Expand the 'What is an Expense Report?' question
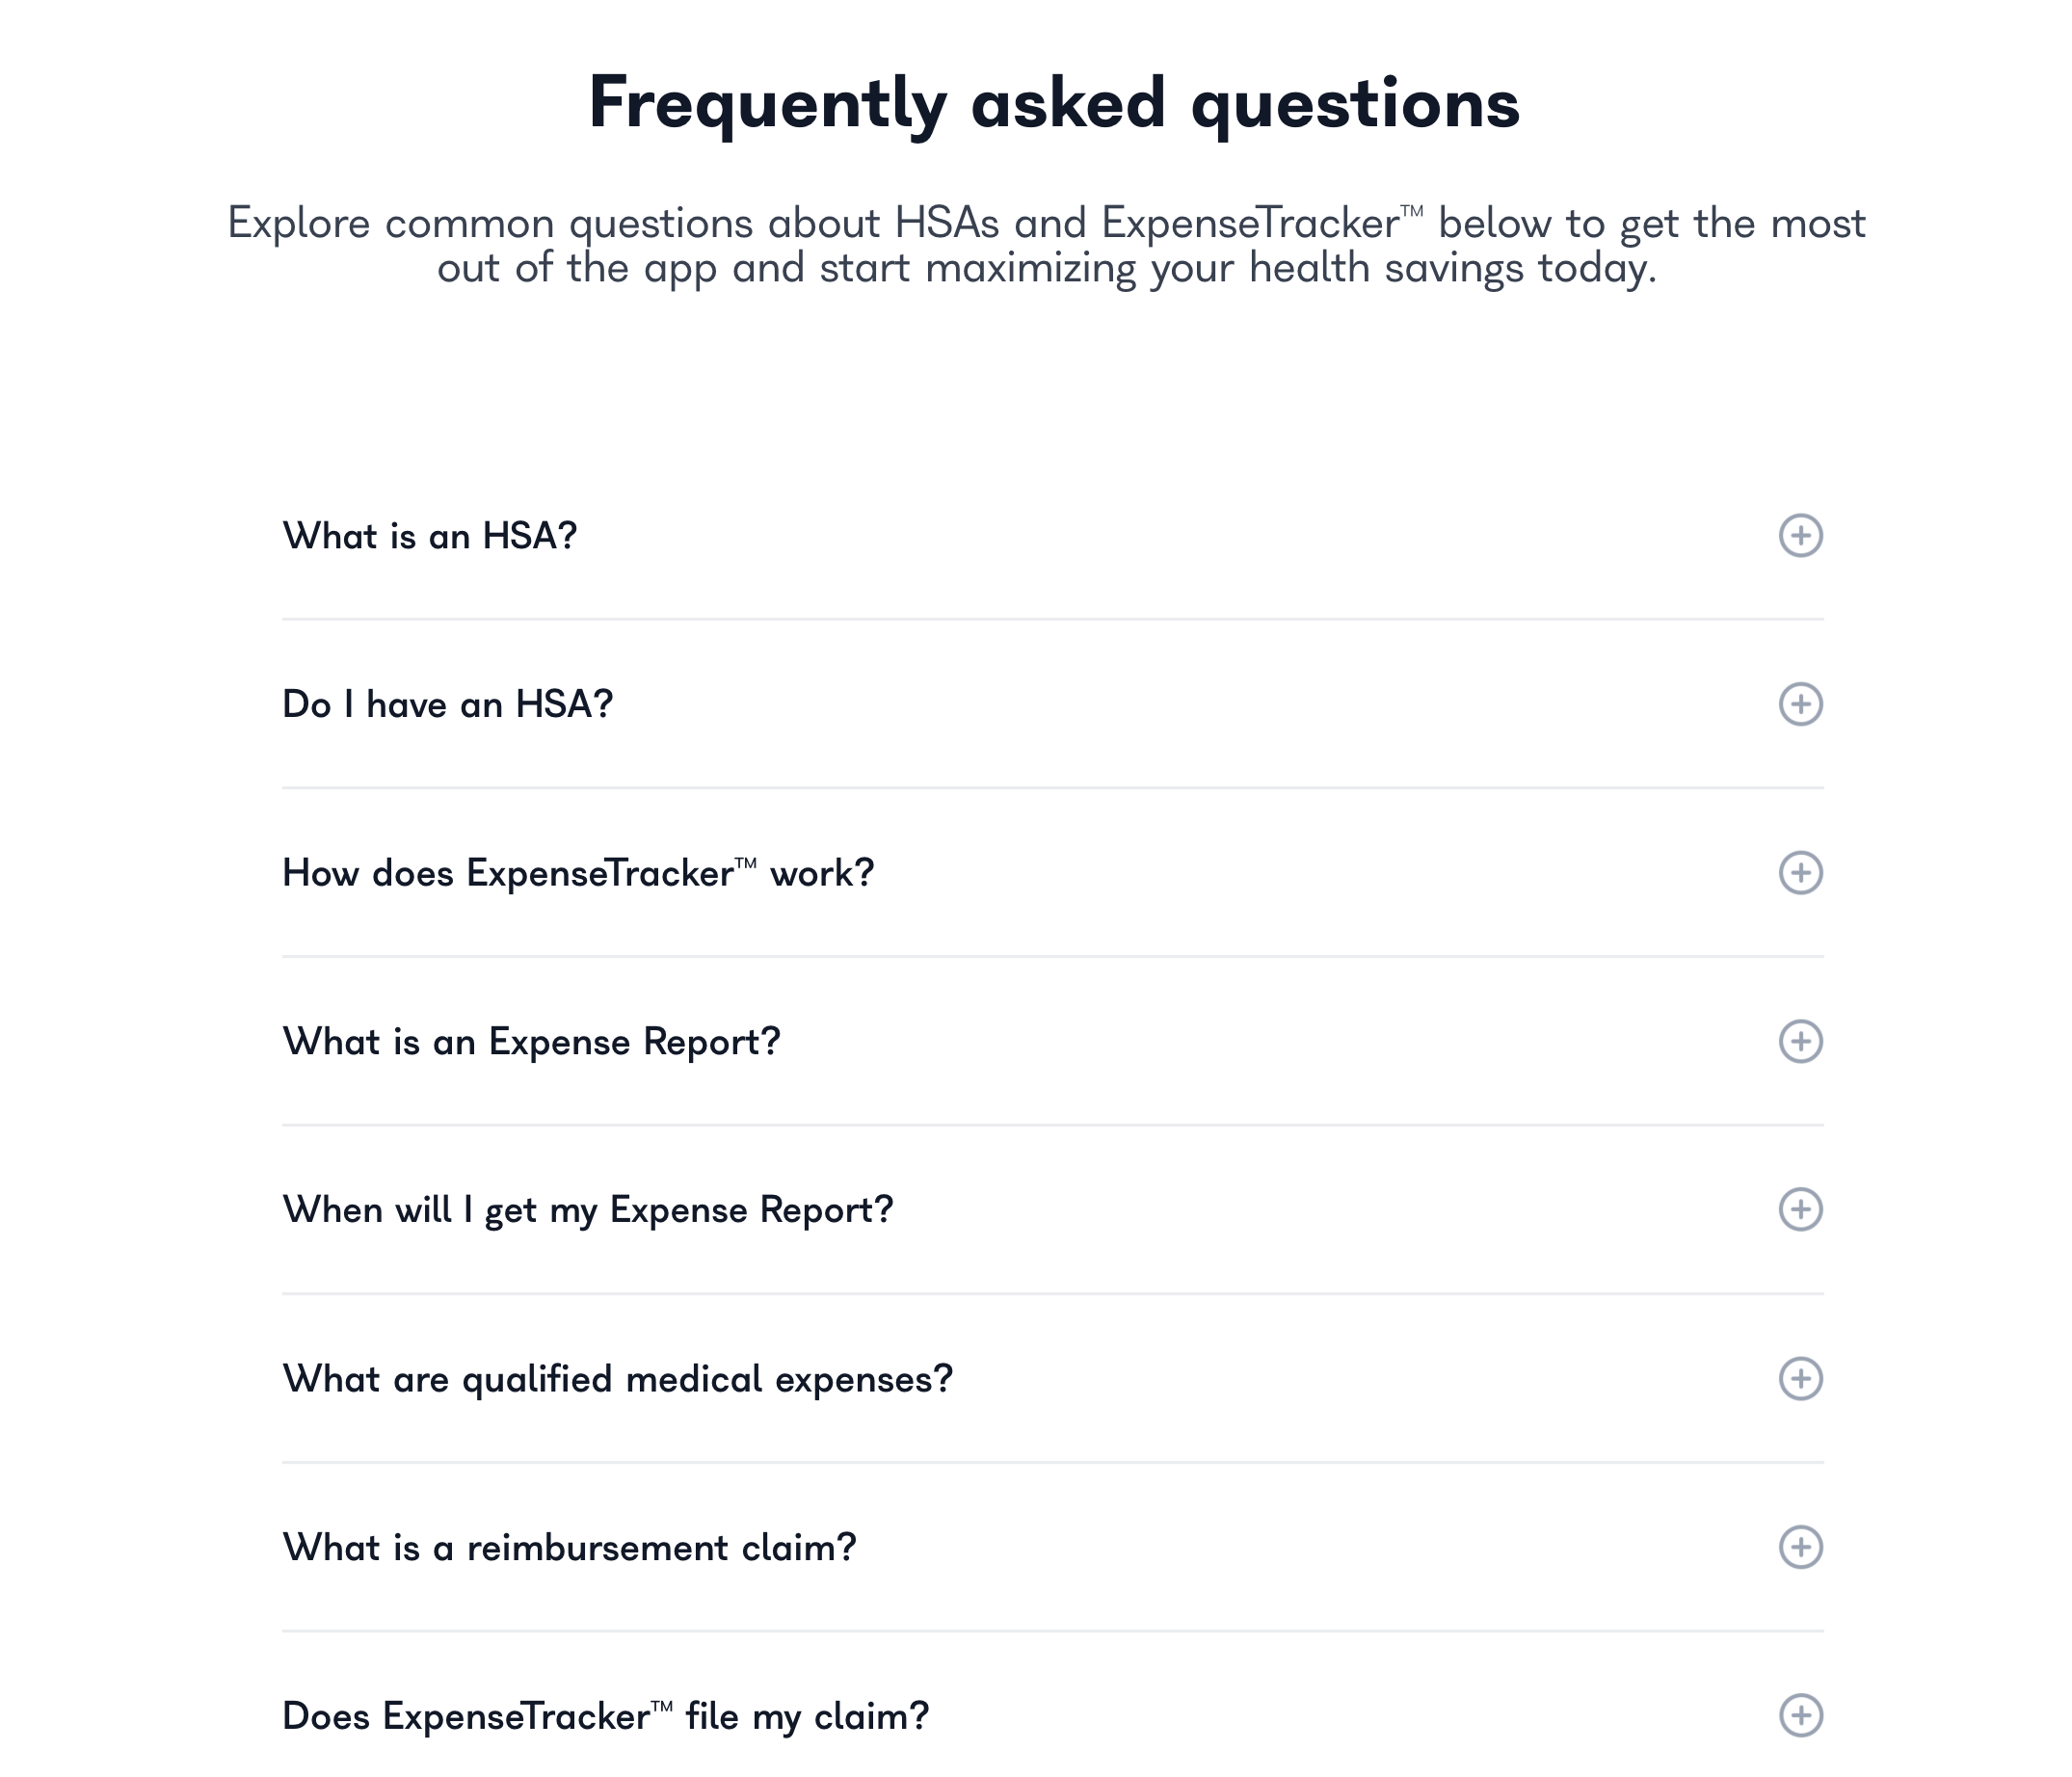Image resolution: width=2072 pixels, height=1777 pixels. click(x=531, y=1042)
